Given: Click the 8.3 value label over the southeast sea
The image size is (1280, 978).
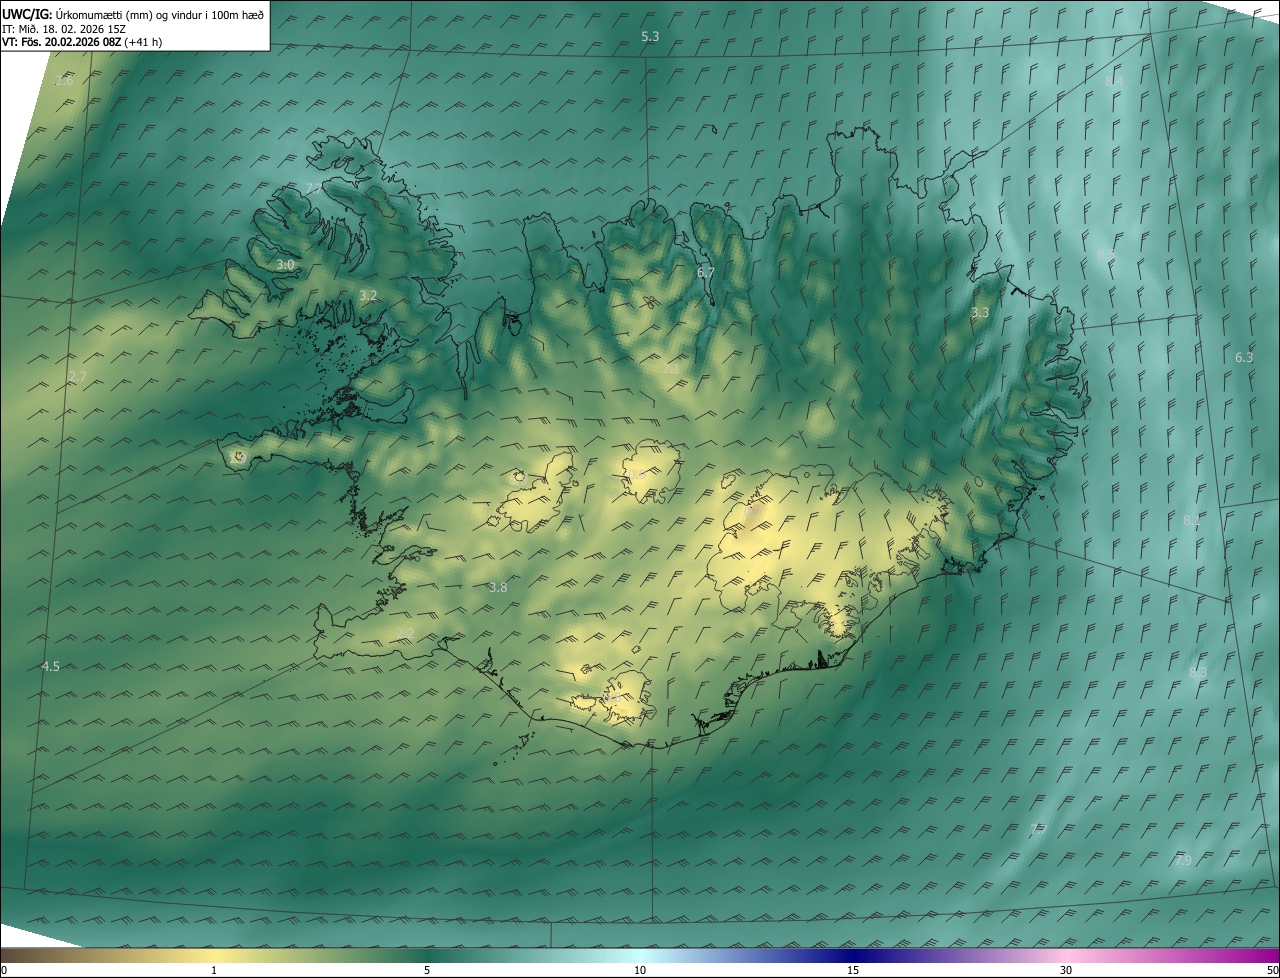Looking at the screenshot, I should (x=1198, y=672).
